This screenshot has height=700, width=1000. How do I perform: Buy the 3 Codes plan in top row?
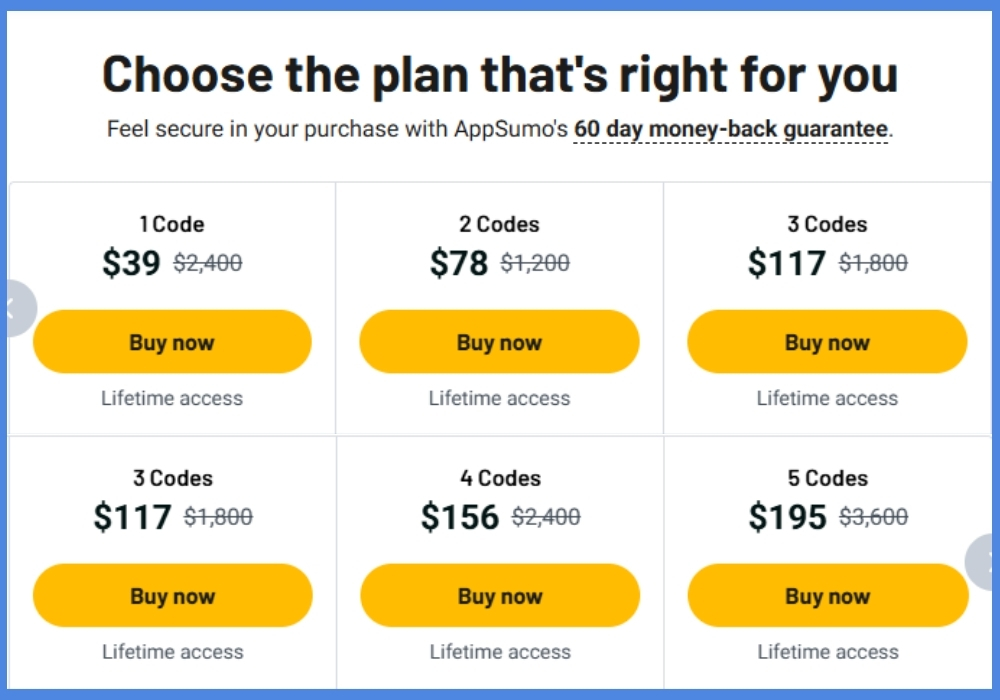click(827, 342)
